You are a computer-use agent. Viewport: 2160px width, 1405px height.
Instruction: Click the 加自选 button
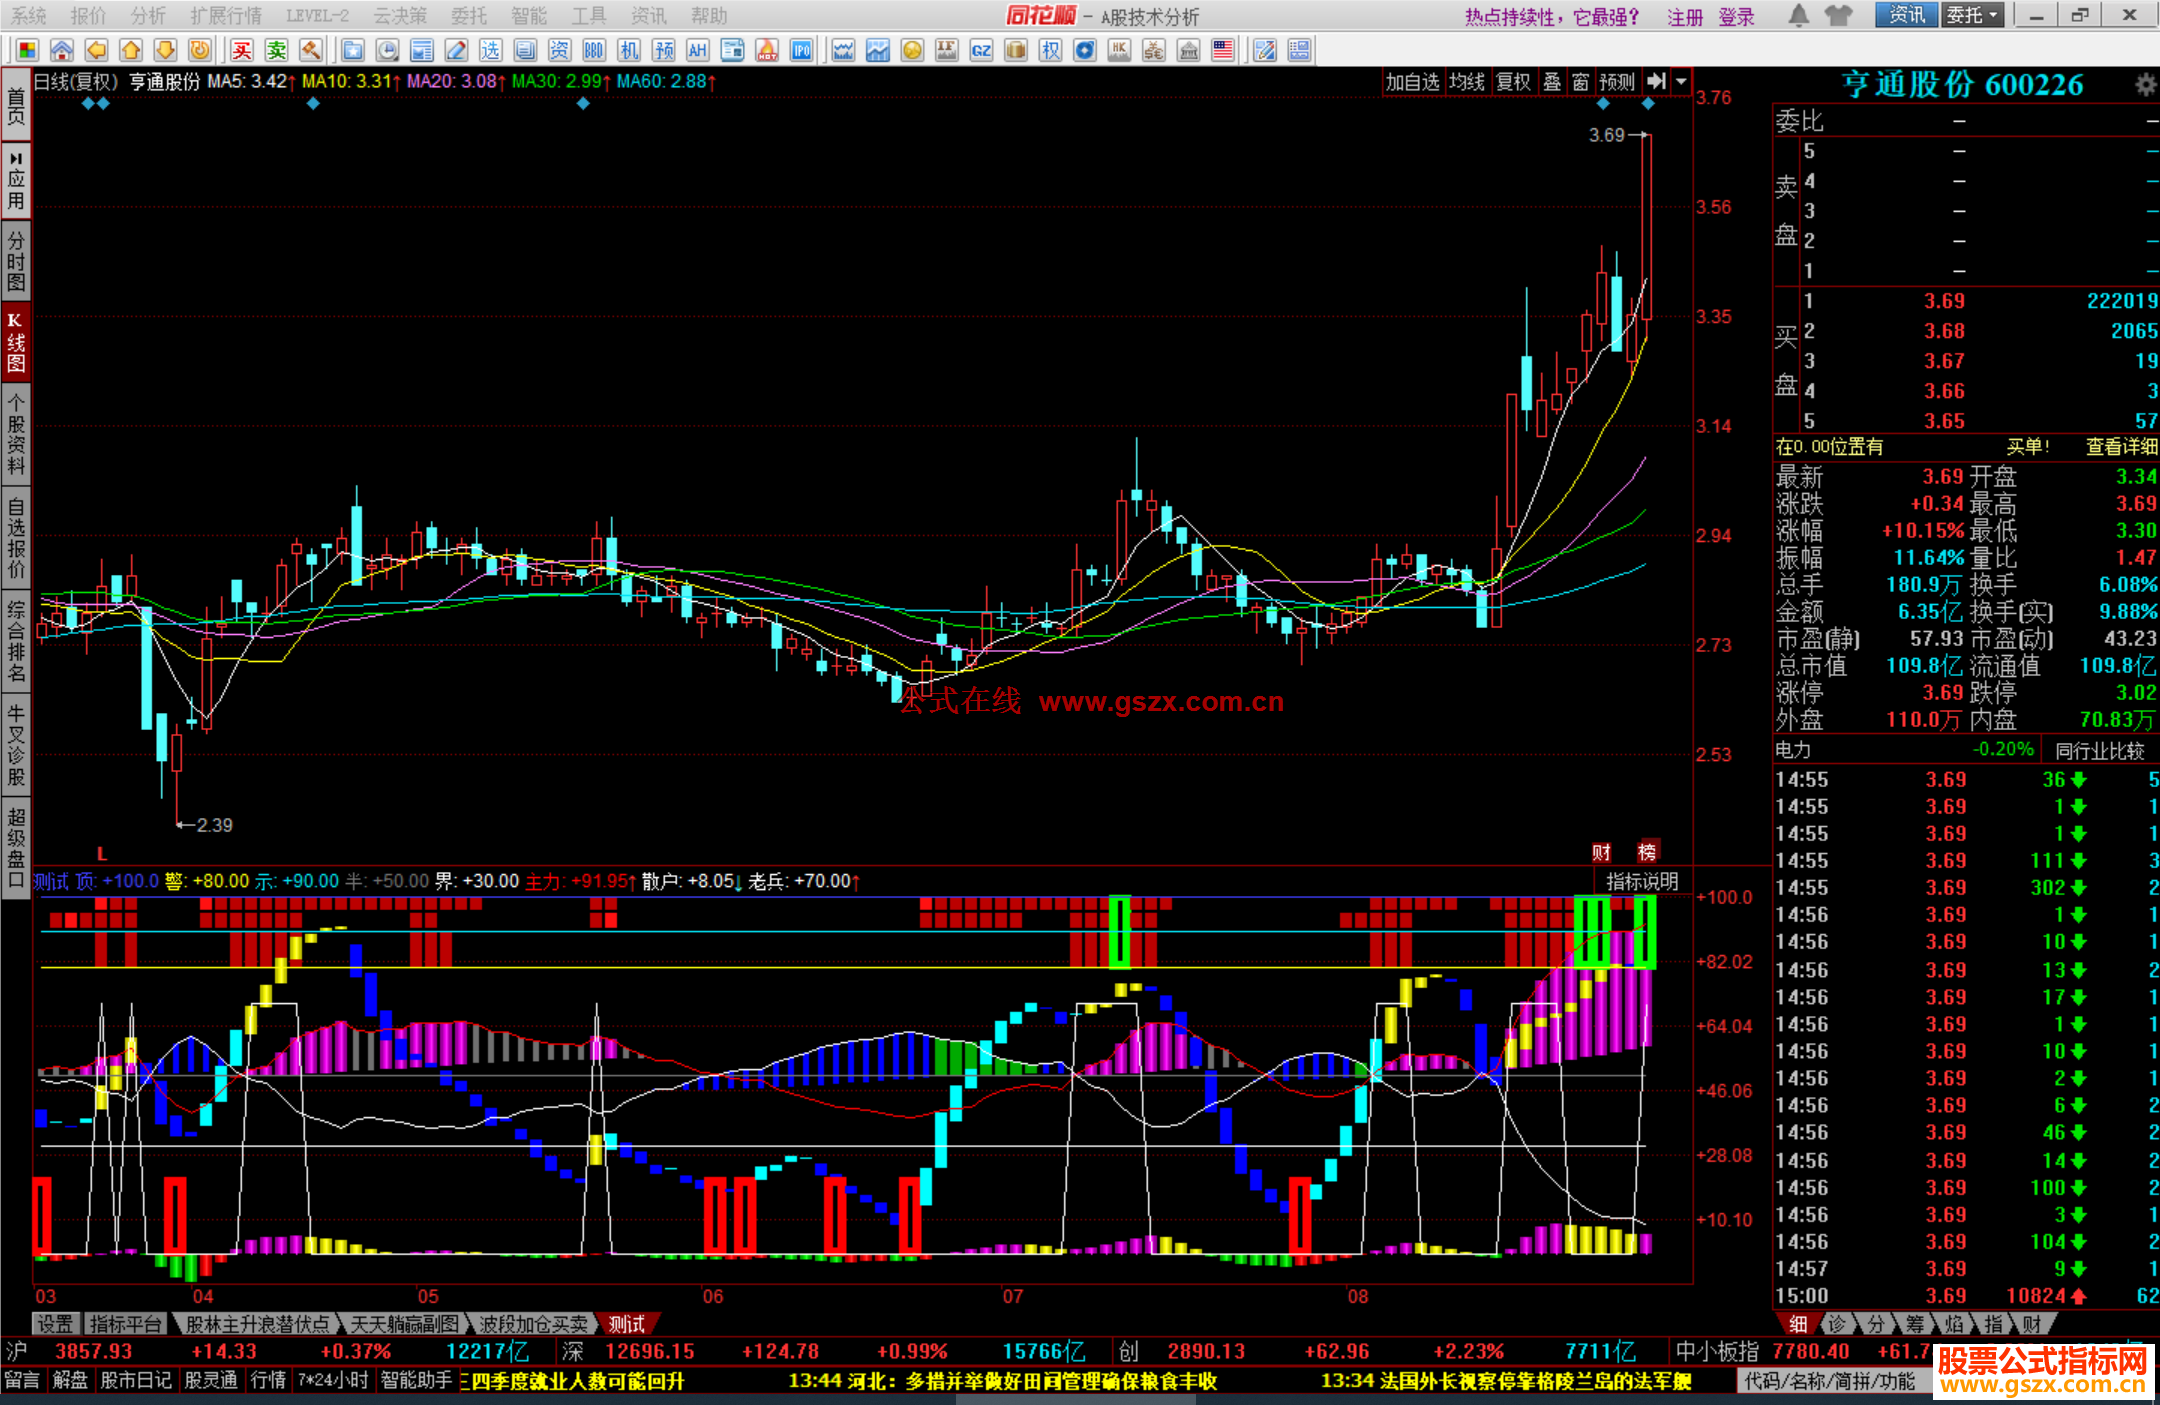(x=1411, y=82)
